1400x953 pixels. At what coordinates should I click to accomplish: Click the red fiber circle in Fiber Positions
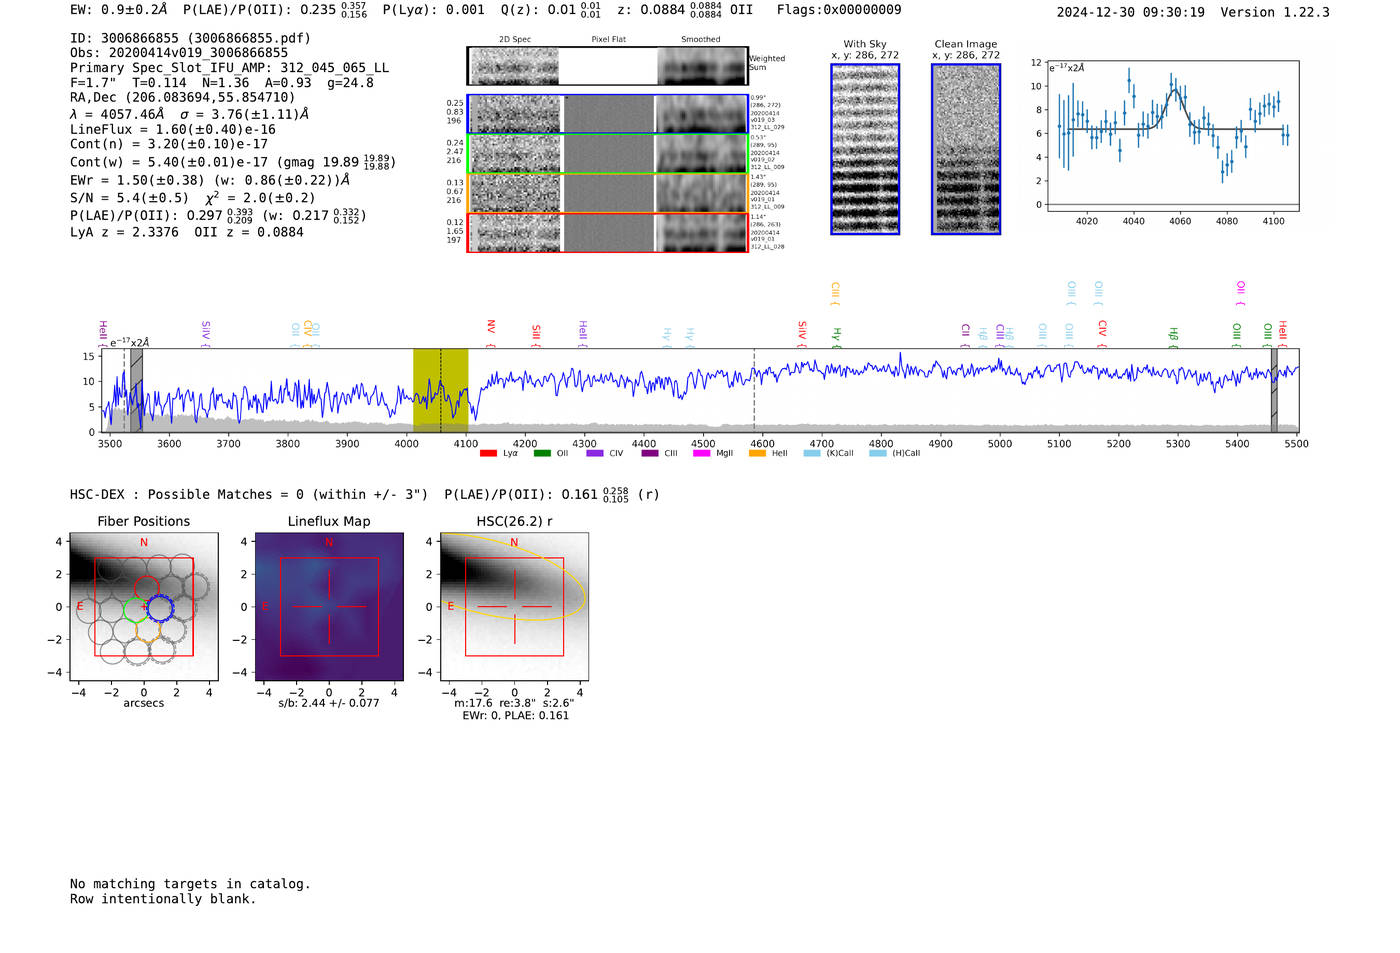click(146, 589)
